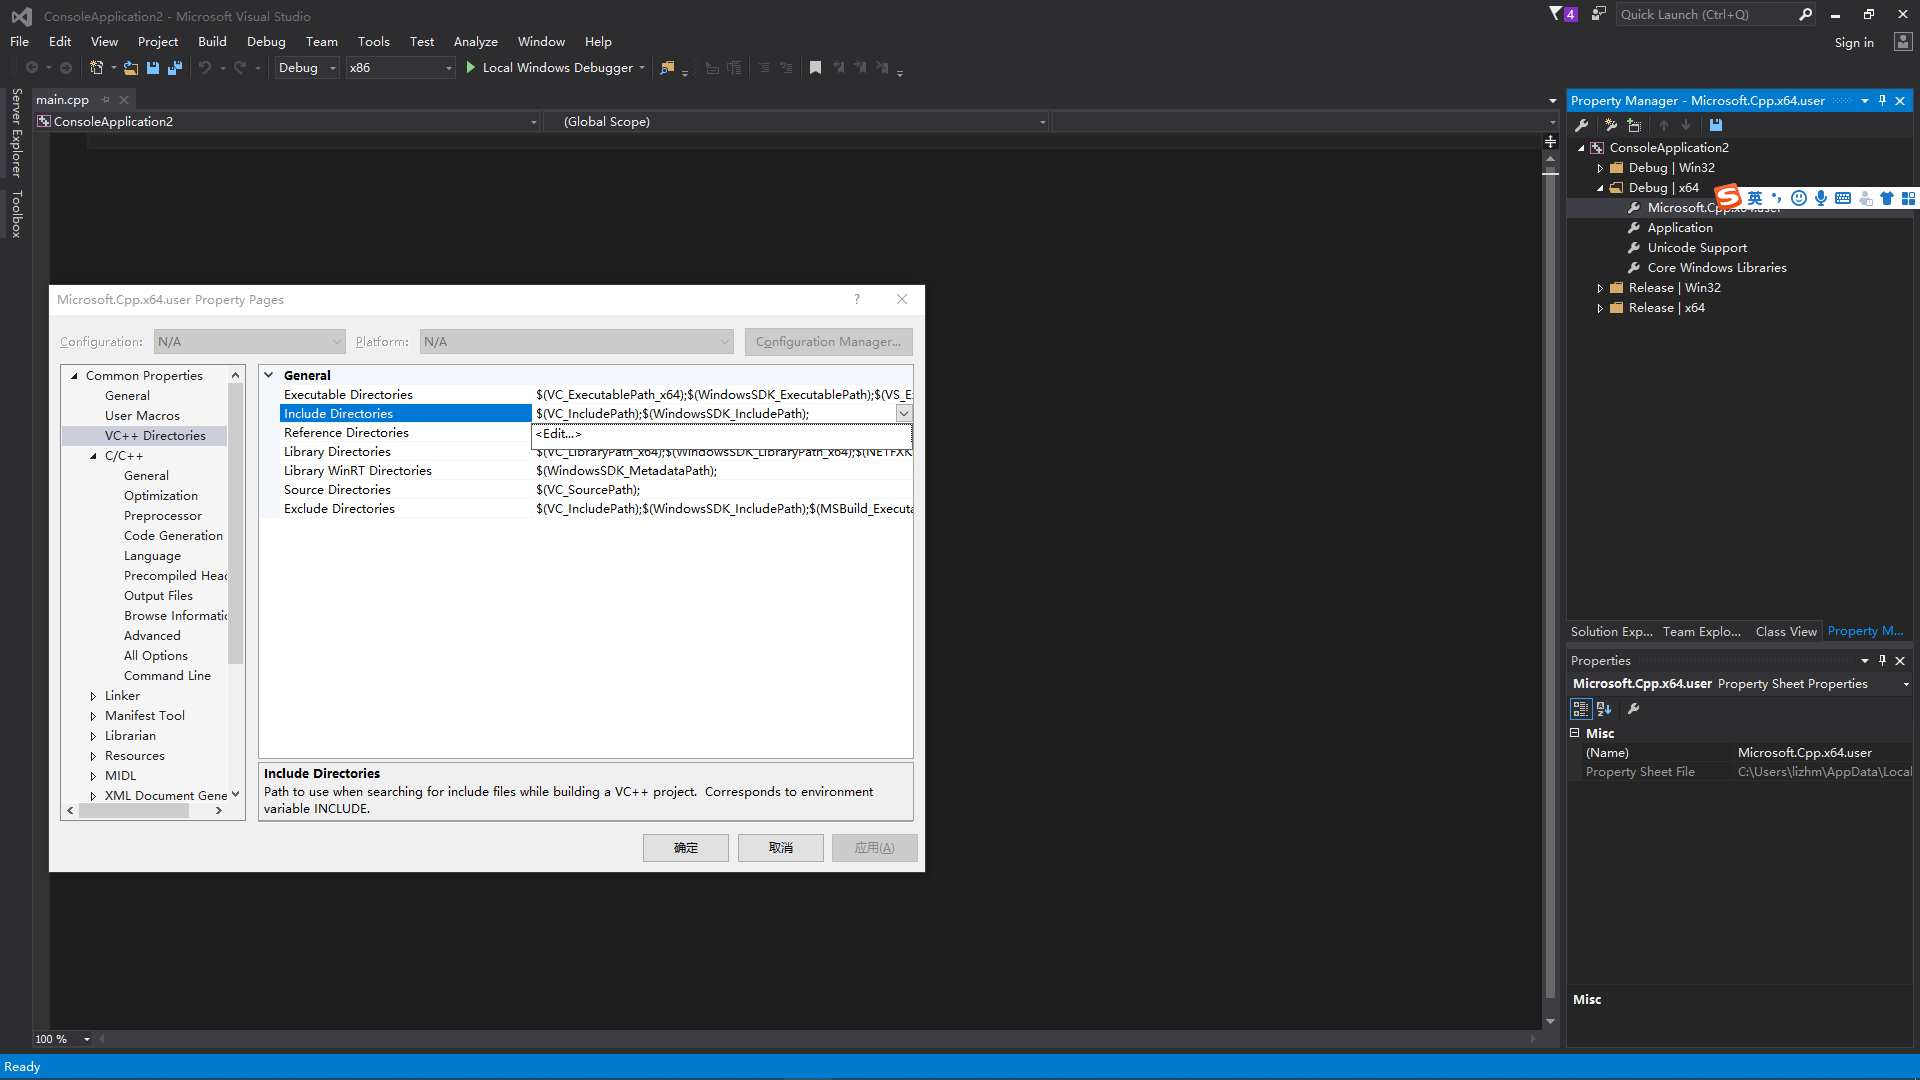This screenshot has width=1920, height=1080.
Task: Switch to the Solution Explorer tab
Action: tap(1612, 632)
